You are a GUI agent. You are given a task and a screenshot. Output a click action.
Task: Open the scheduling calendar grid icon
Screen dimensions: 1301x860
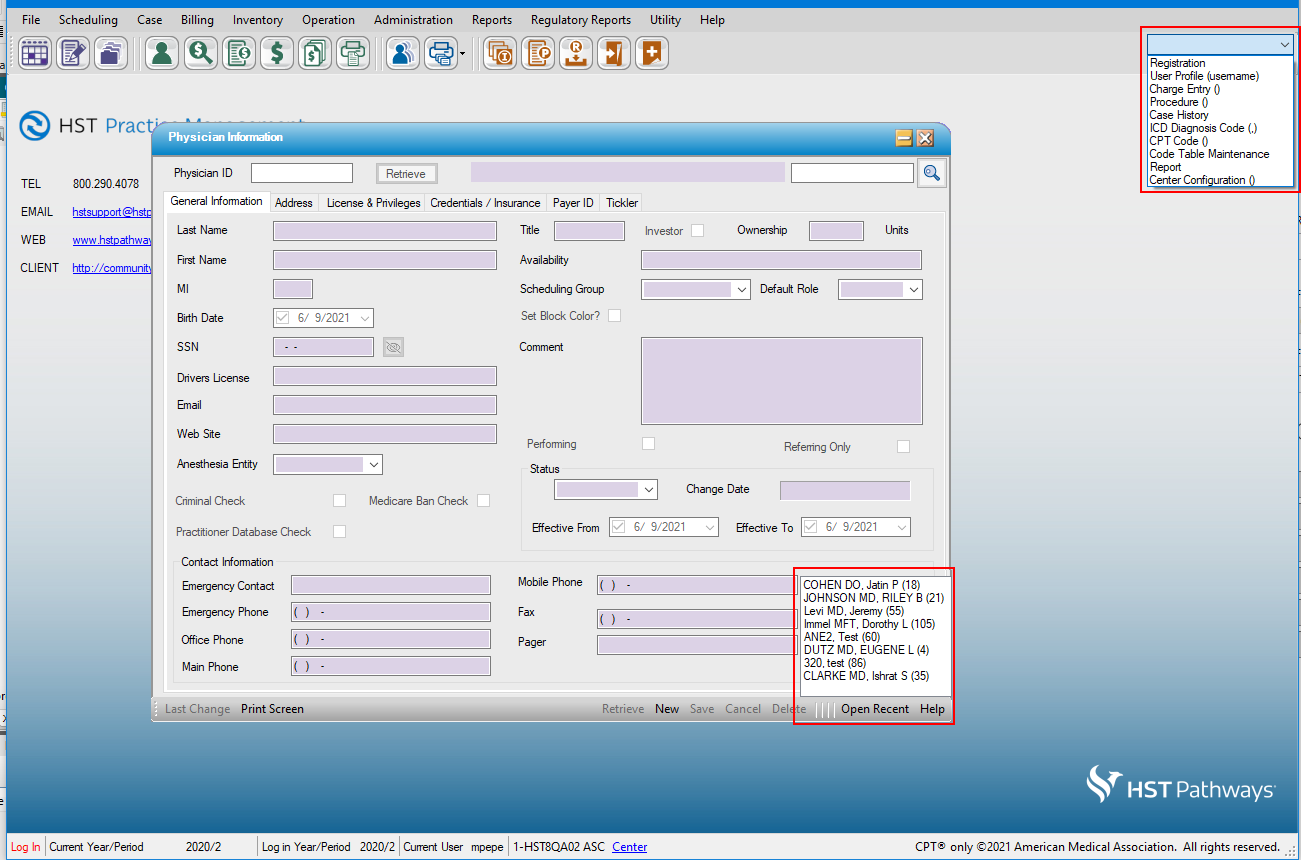point(35,53)
